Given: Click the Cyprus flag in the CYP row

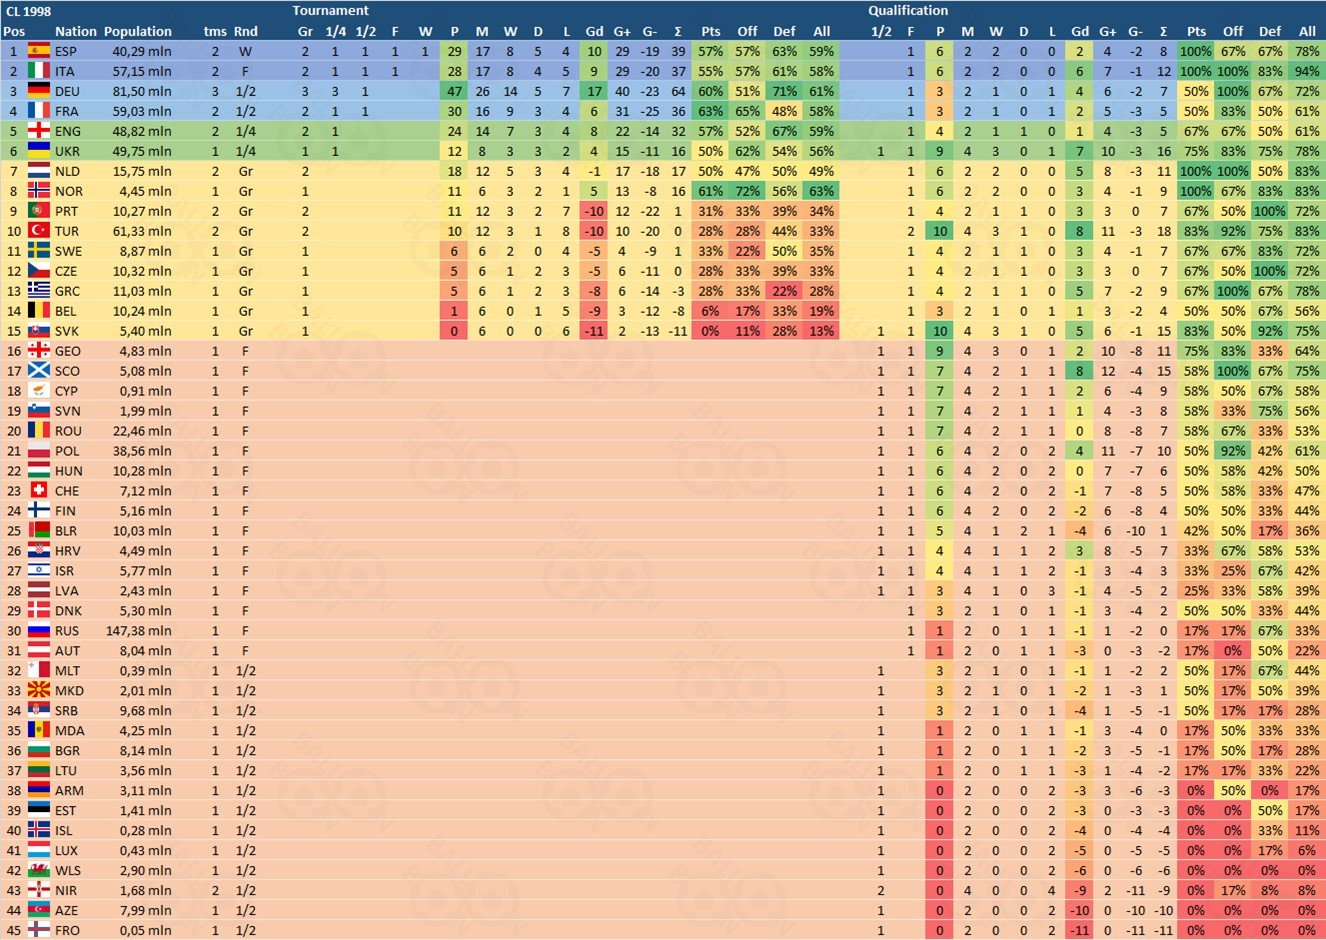Looking at the screenshot, I should [39, 391].
